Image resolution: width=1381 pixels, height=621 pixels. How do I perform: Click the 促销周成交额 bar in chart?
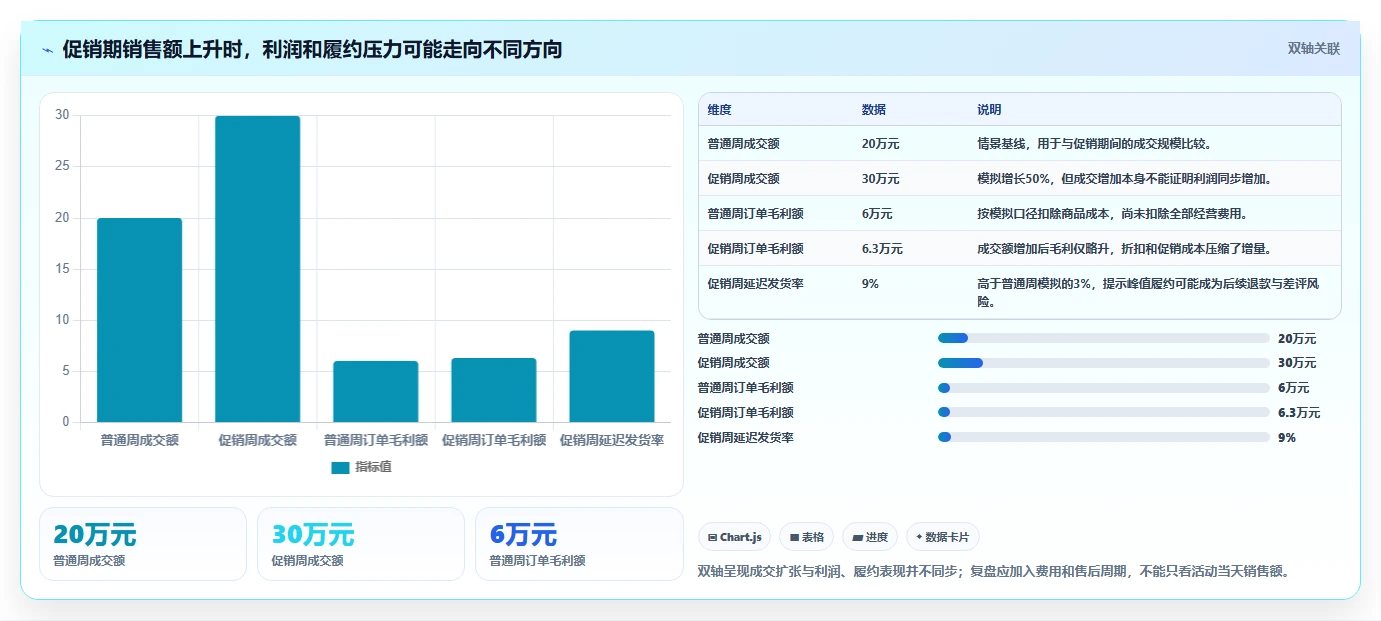click(257, 269)
